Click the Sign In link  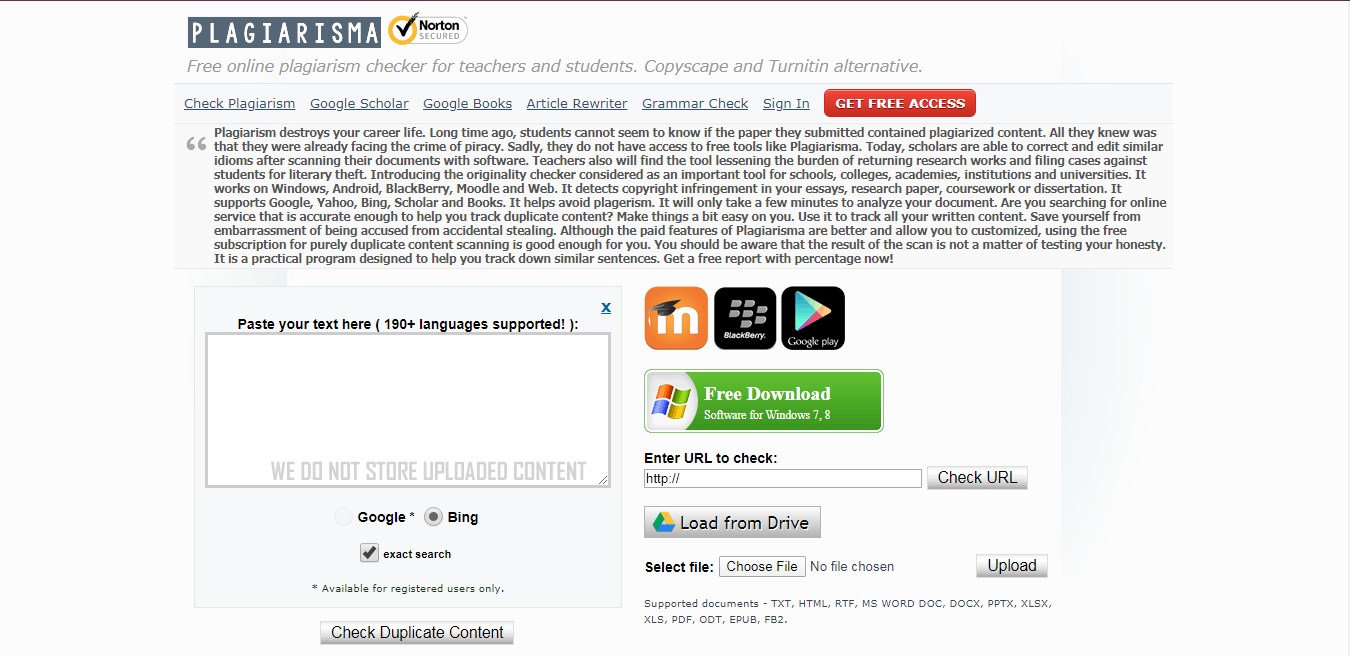[x=786, y=104]
